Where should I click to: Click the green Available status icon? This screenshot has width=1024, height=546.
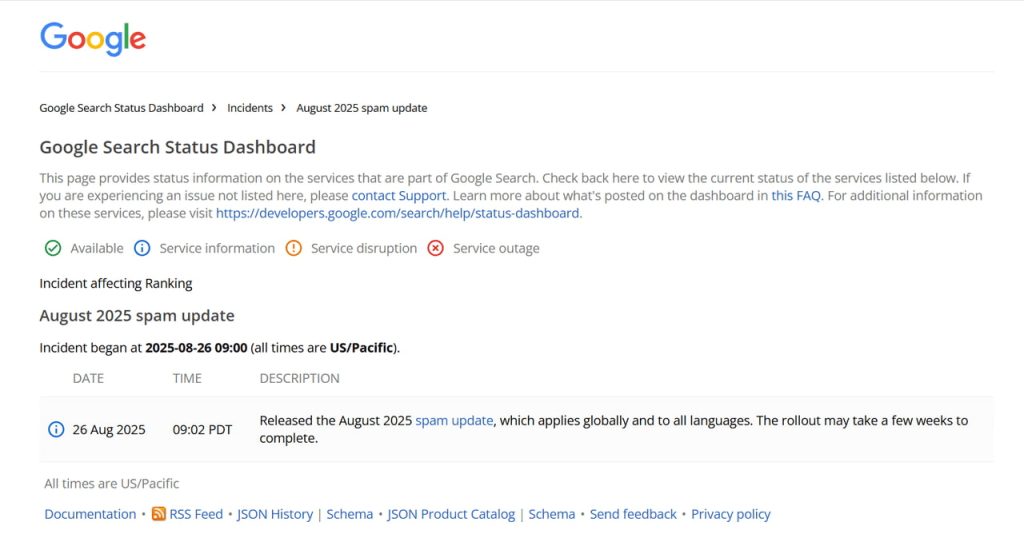pos(53,248)
